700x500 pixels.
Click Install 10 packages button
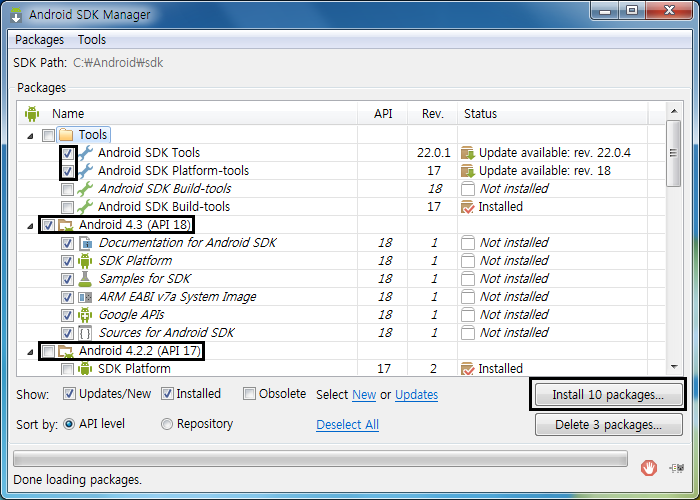point(608,394)
